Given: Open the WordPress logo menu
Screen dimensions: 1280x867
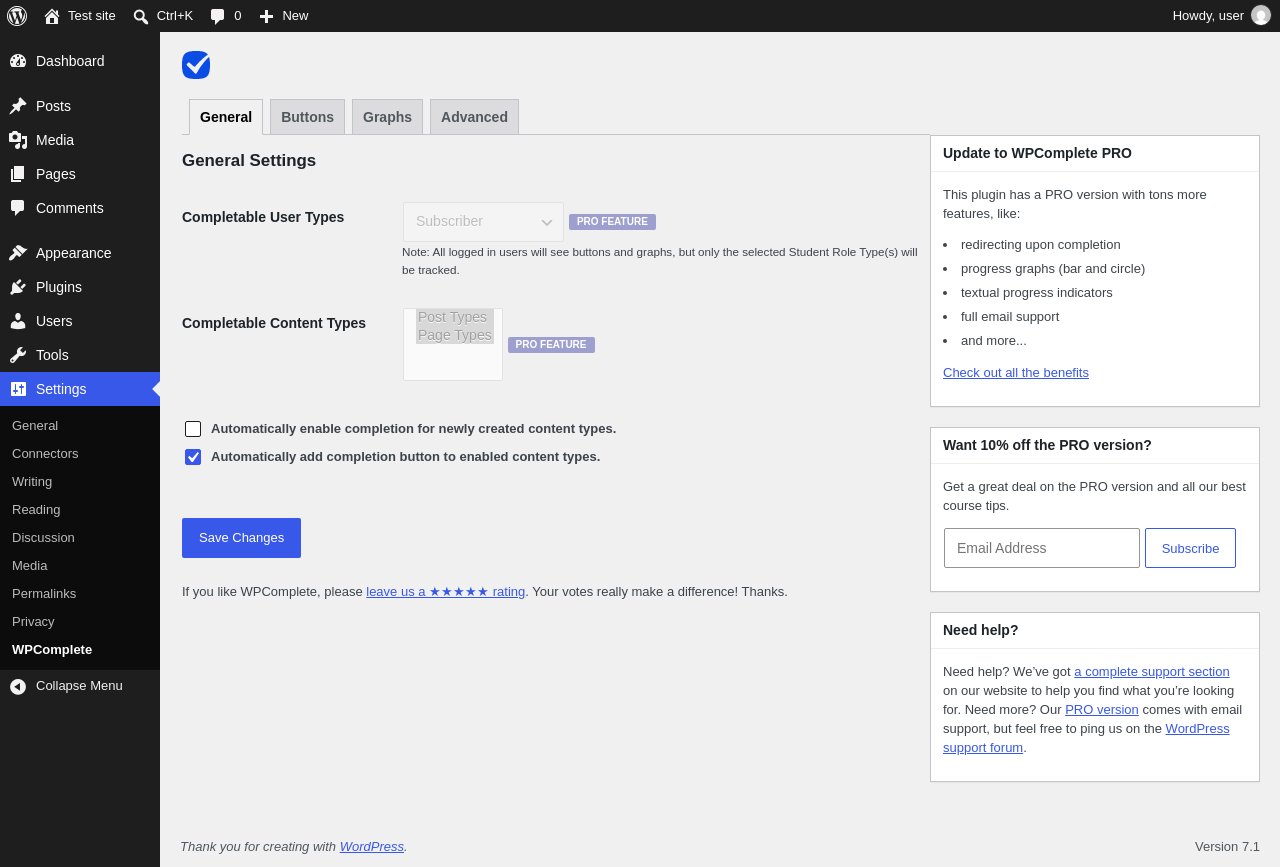Looking at the screenshot, I should coord(17,16).
